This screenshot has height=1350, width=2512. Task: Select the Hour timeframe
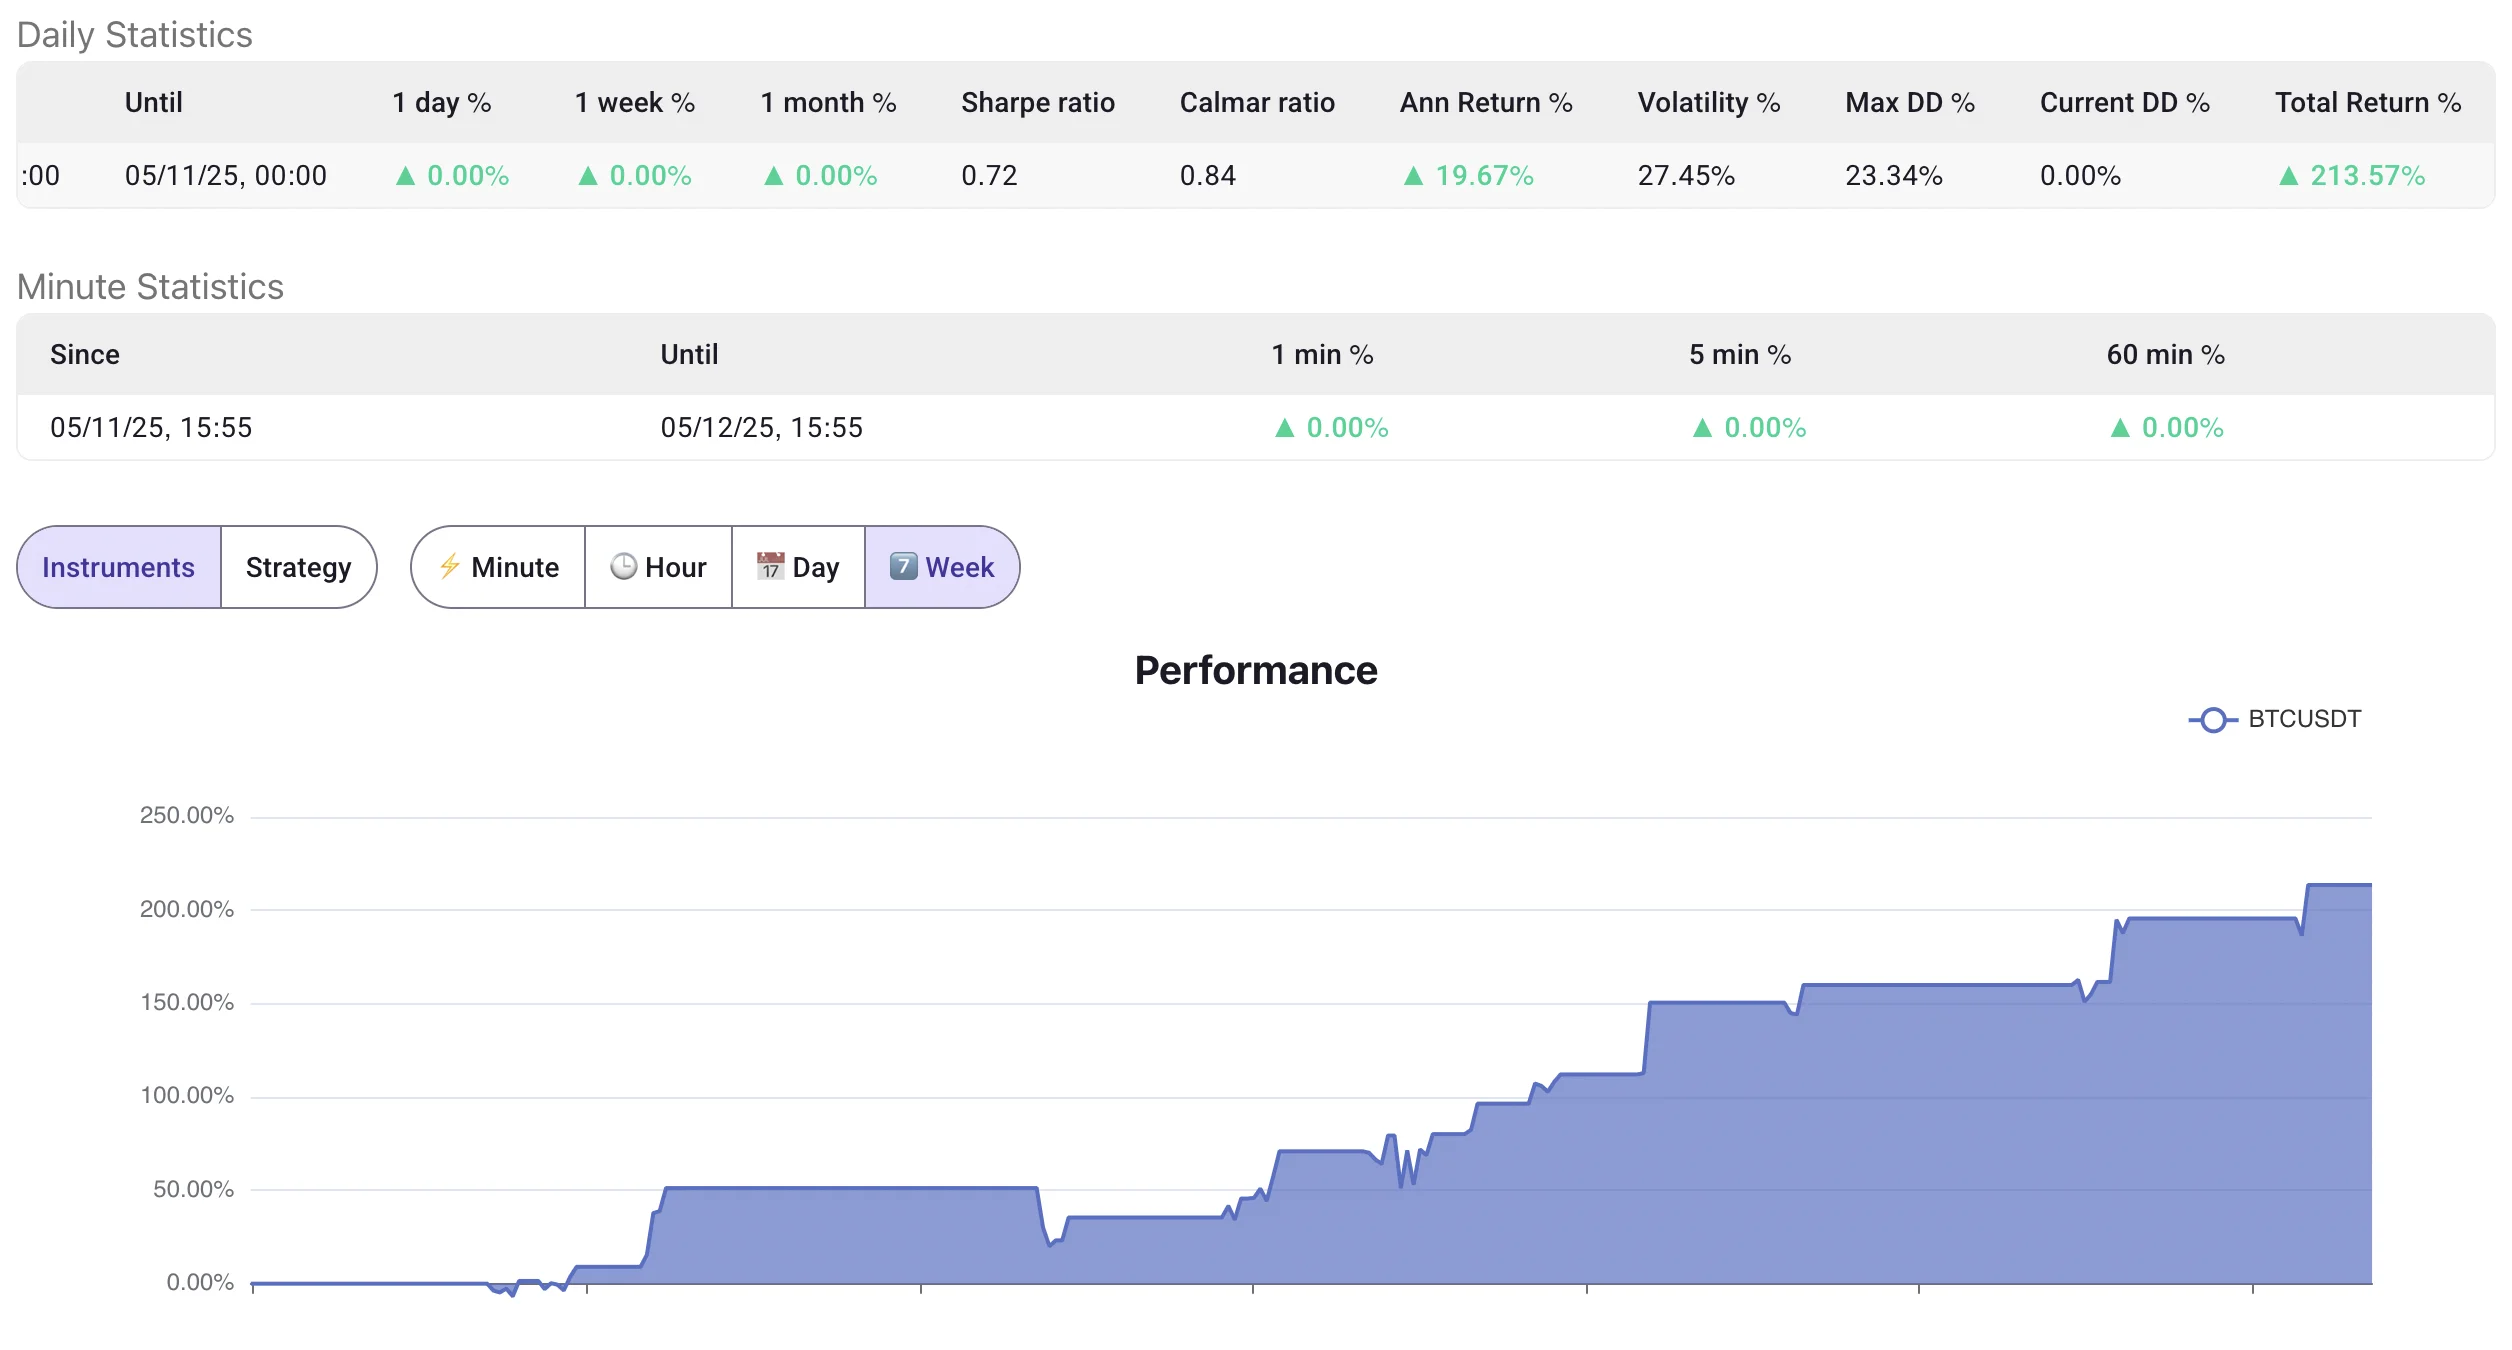click(x=658, y=567)
